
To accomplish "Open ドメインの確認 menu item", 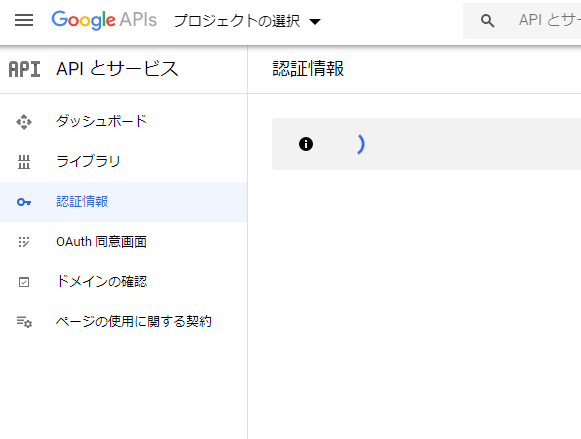I will (x=123, y=282).
